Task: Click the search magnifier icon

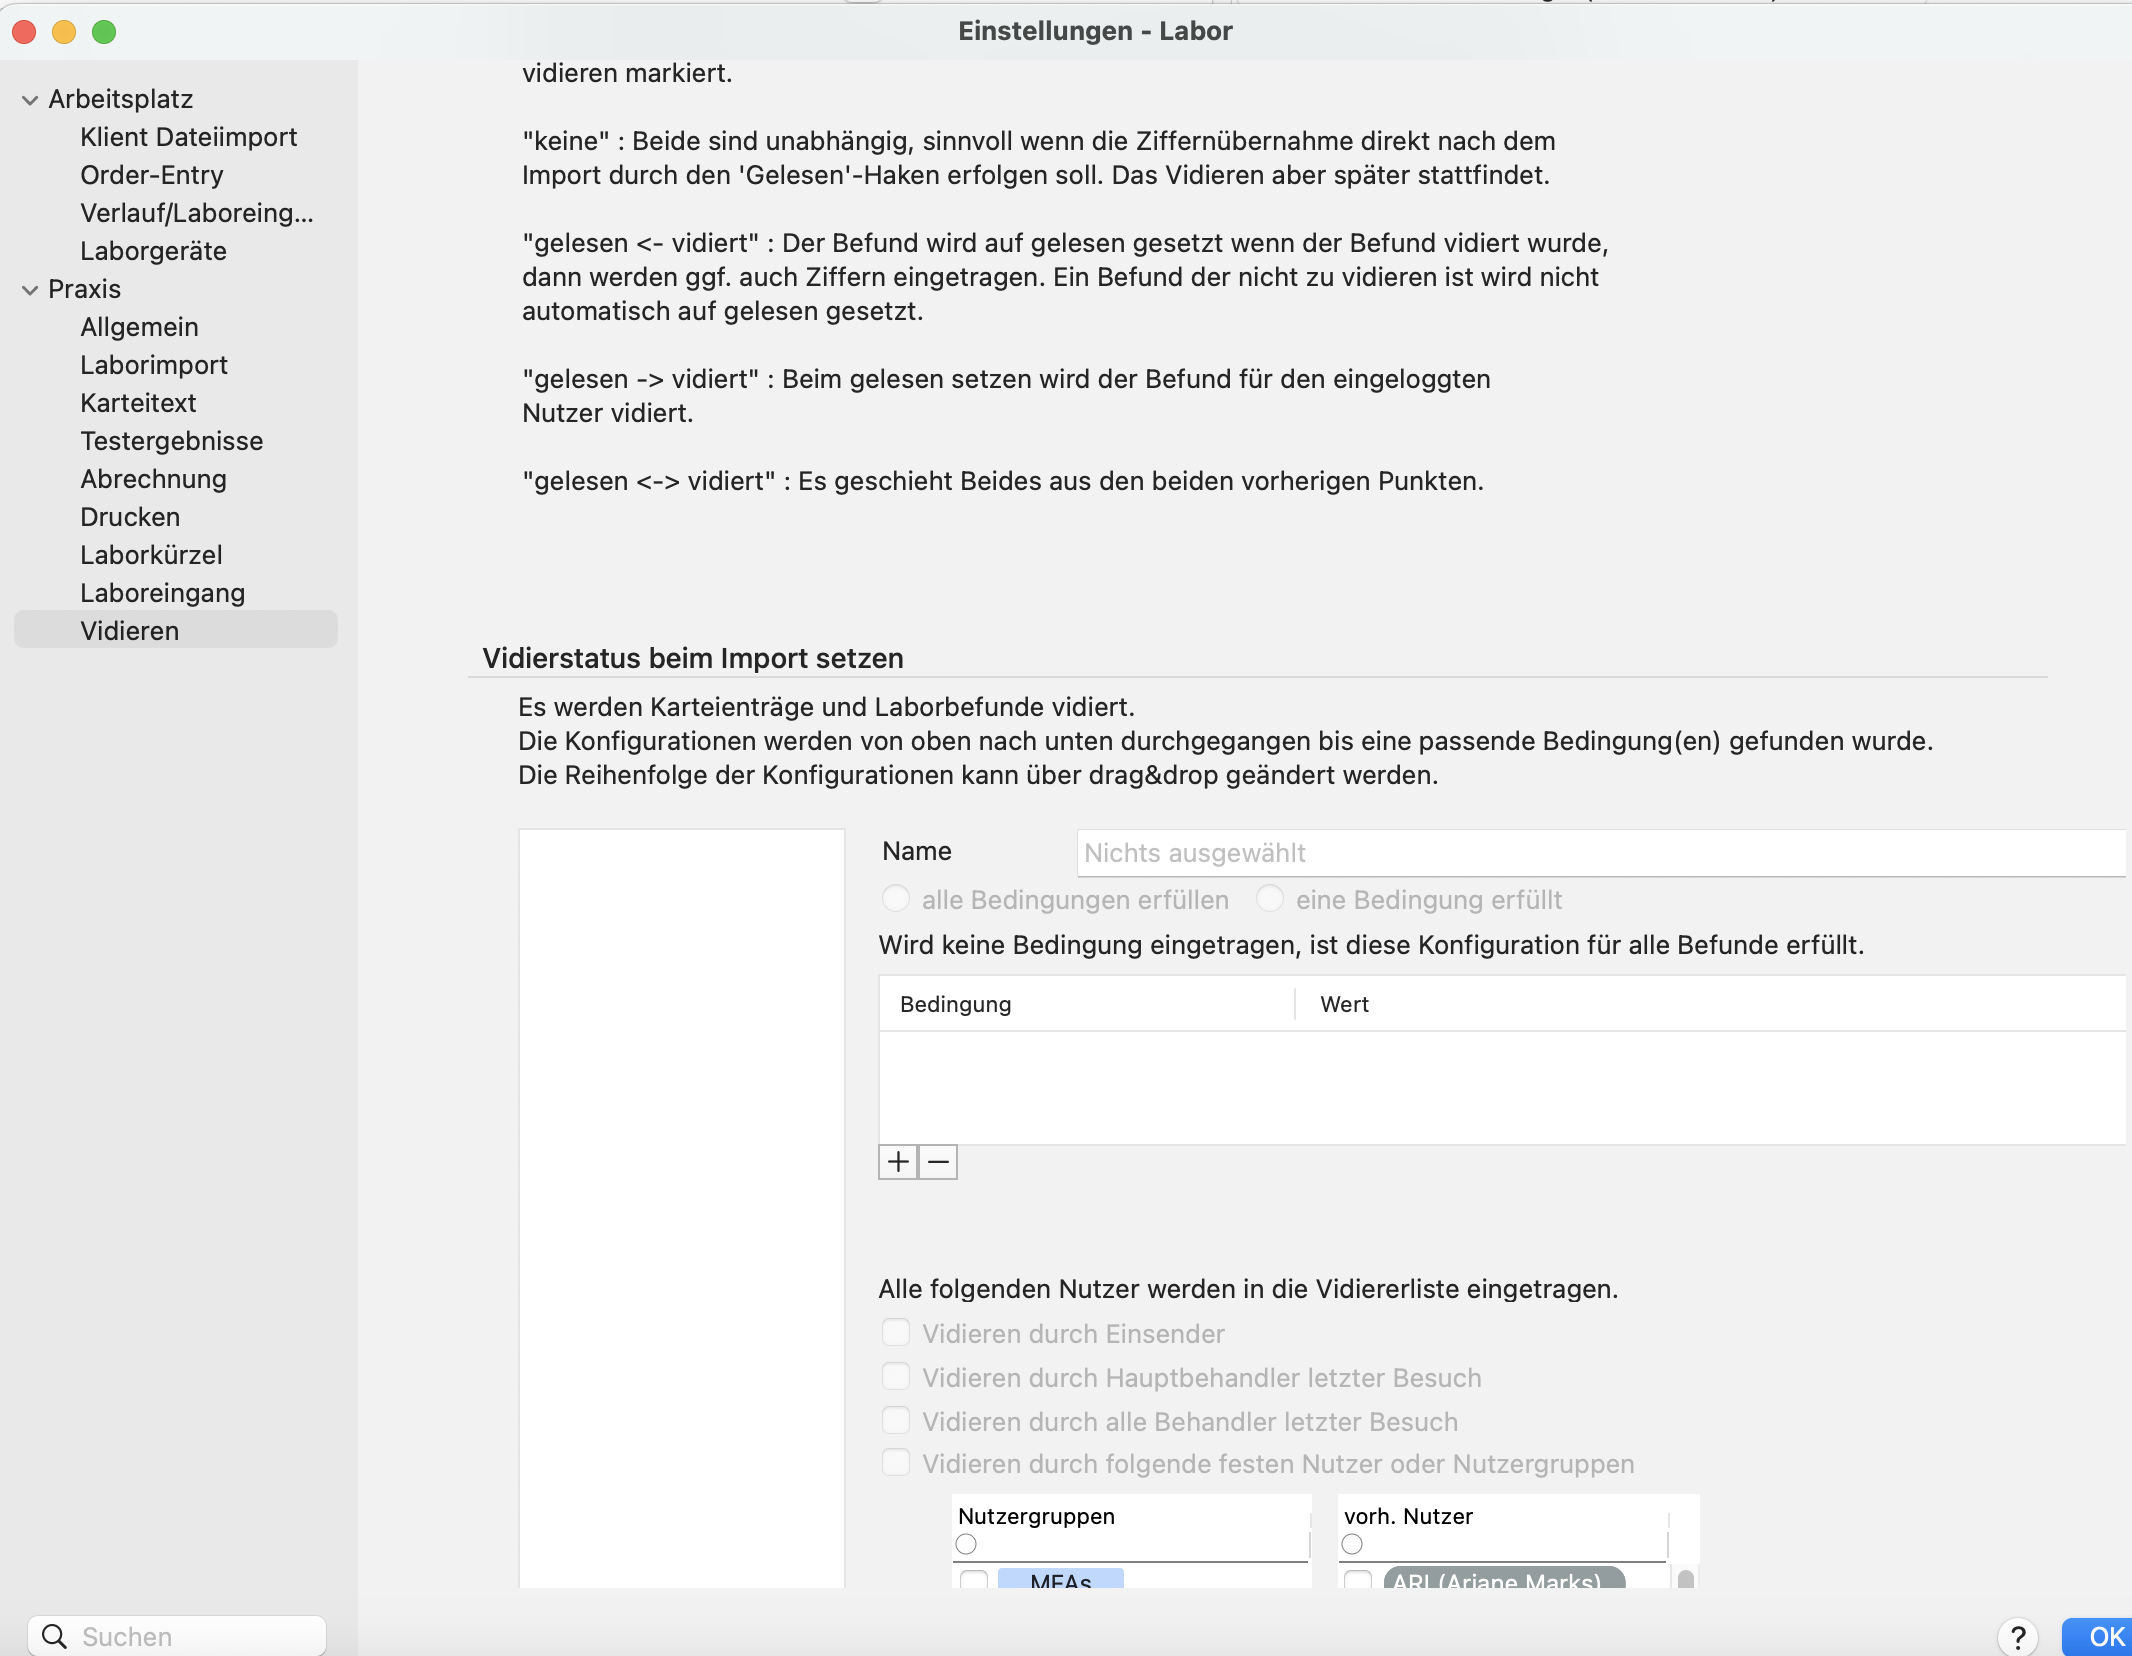Action: (x=55, y=1637)
